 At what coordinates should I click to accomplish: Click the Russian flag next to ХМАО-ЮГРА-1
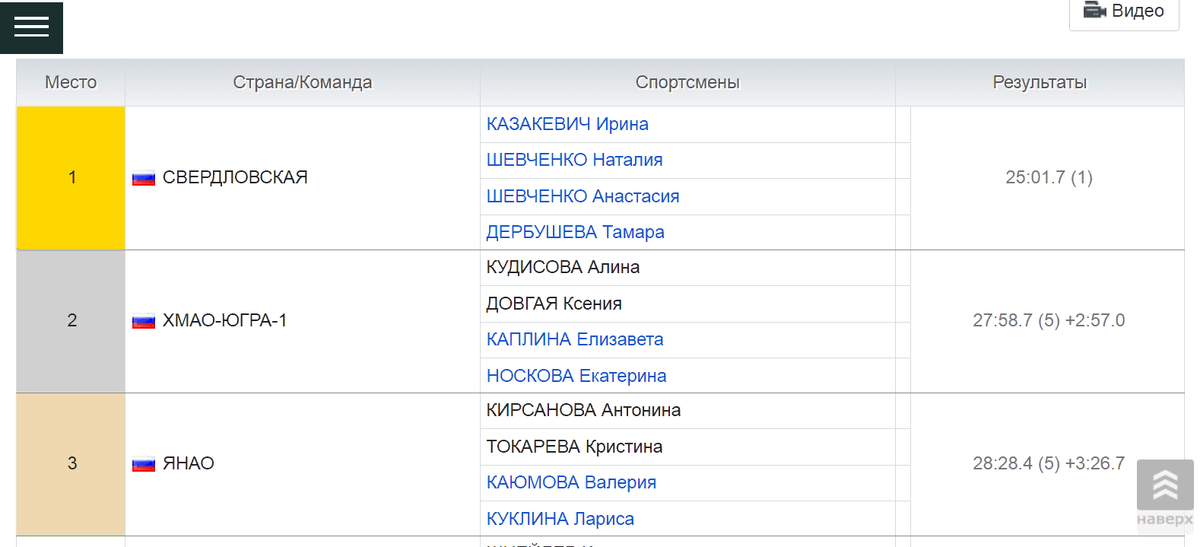(144, 321)
